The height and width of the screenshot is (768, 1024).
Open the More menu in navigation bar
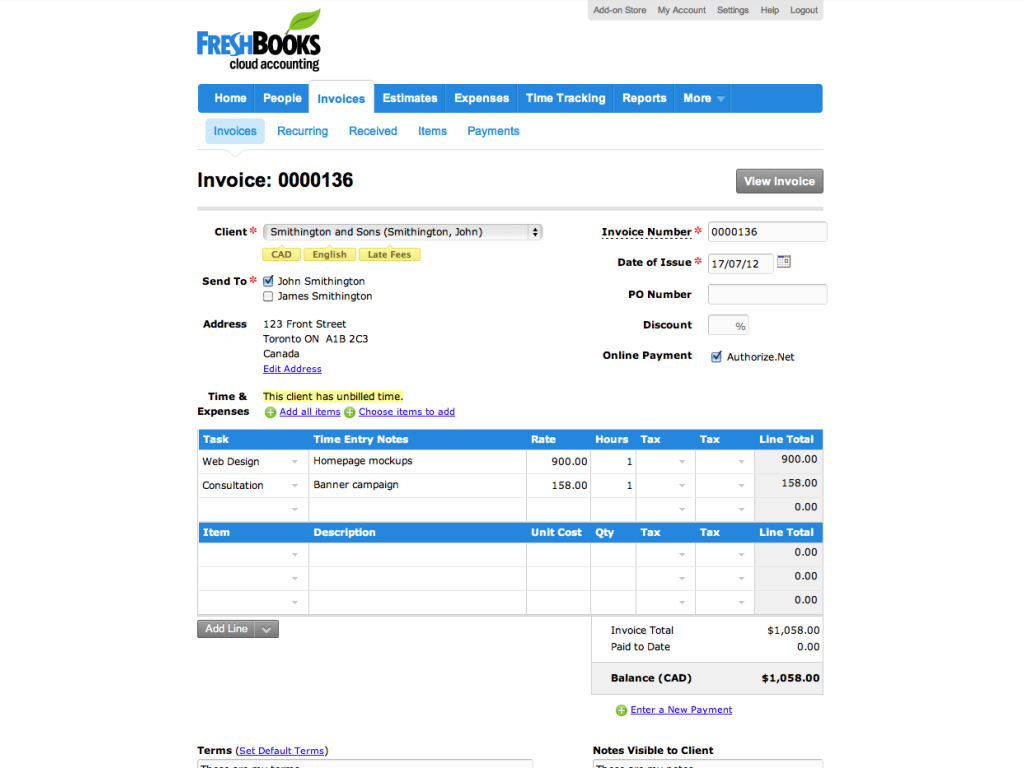(x=703, y=98)
